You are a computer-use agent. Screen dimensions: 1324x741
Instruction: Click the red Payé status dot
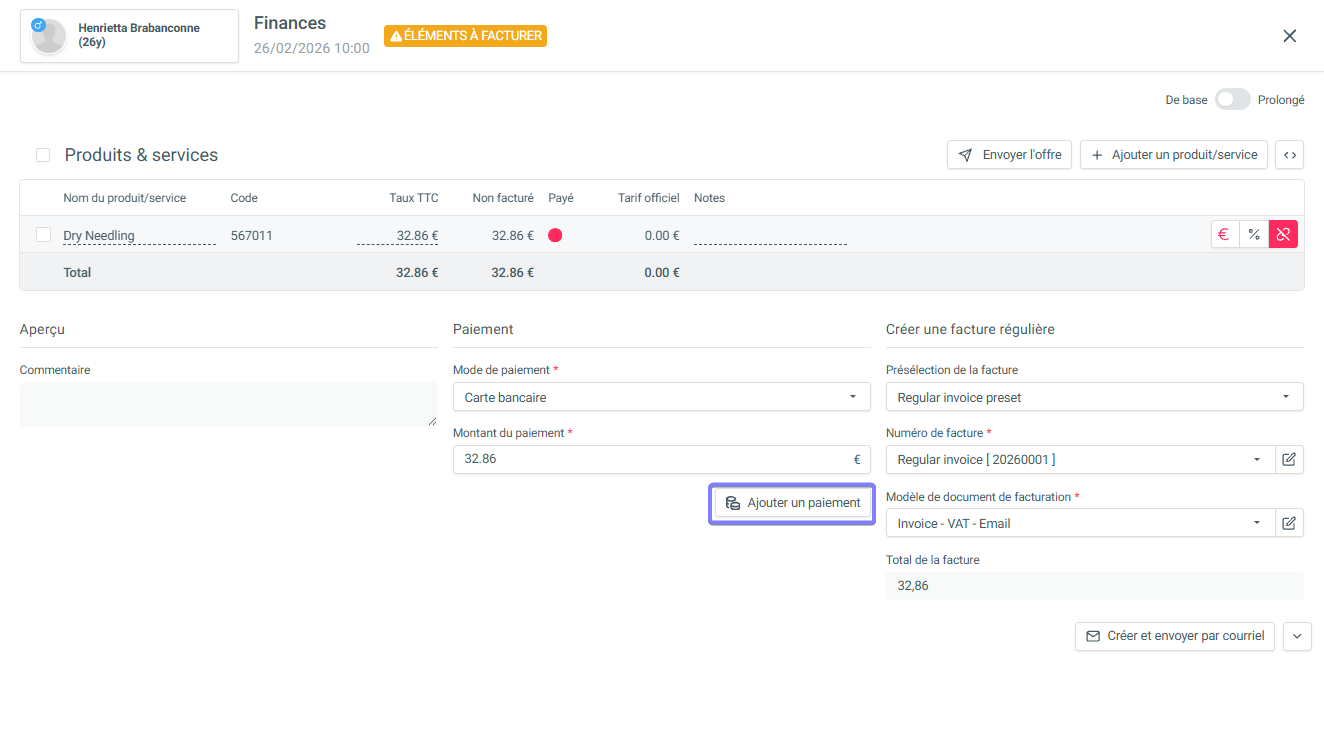click(555, 235)
